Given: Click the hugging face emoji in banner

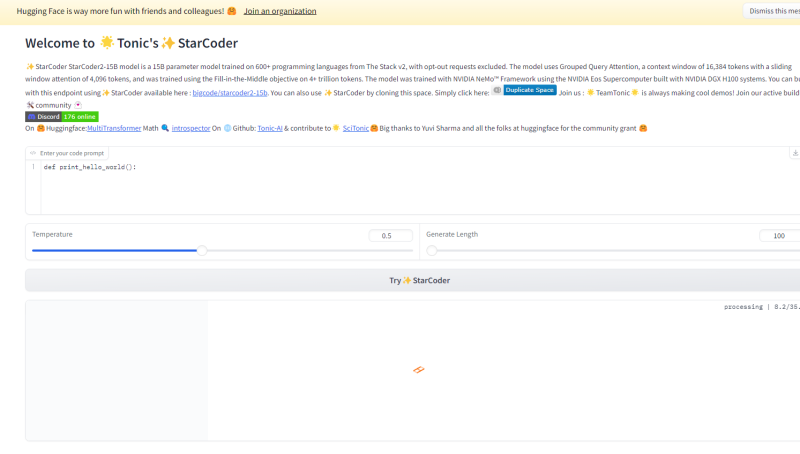Looking at the screenshot, I should click(x=232, y=11).
